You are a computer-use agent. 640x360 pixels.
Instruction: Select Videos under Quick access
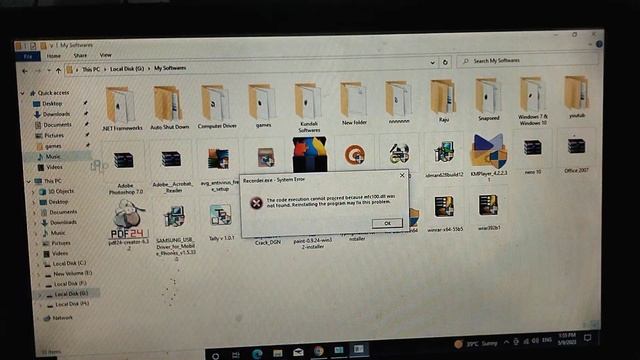click(54, 167)
